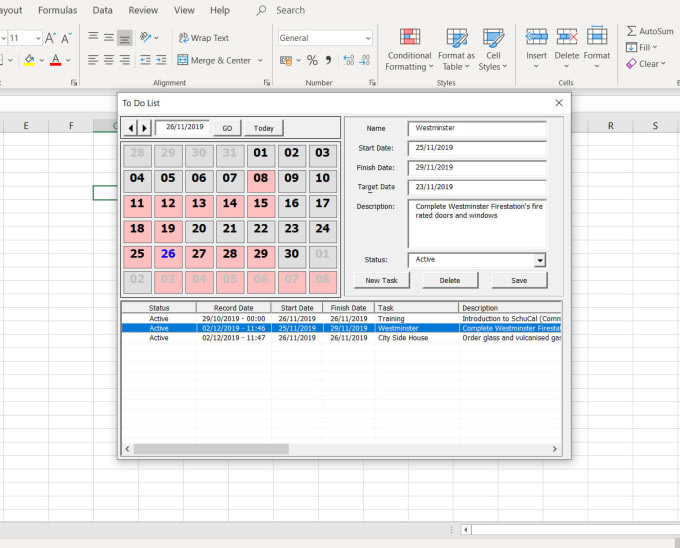Select day 15 in the calendar
Viewport: 680px width, 548px height.
(260, 204)
